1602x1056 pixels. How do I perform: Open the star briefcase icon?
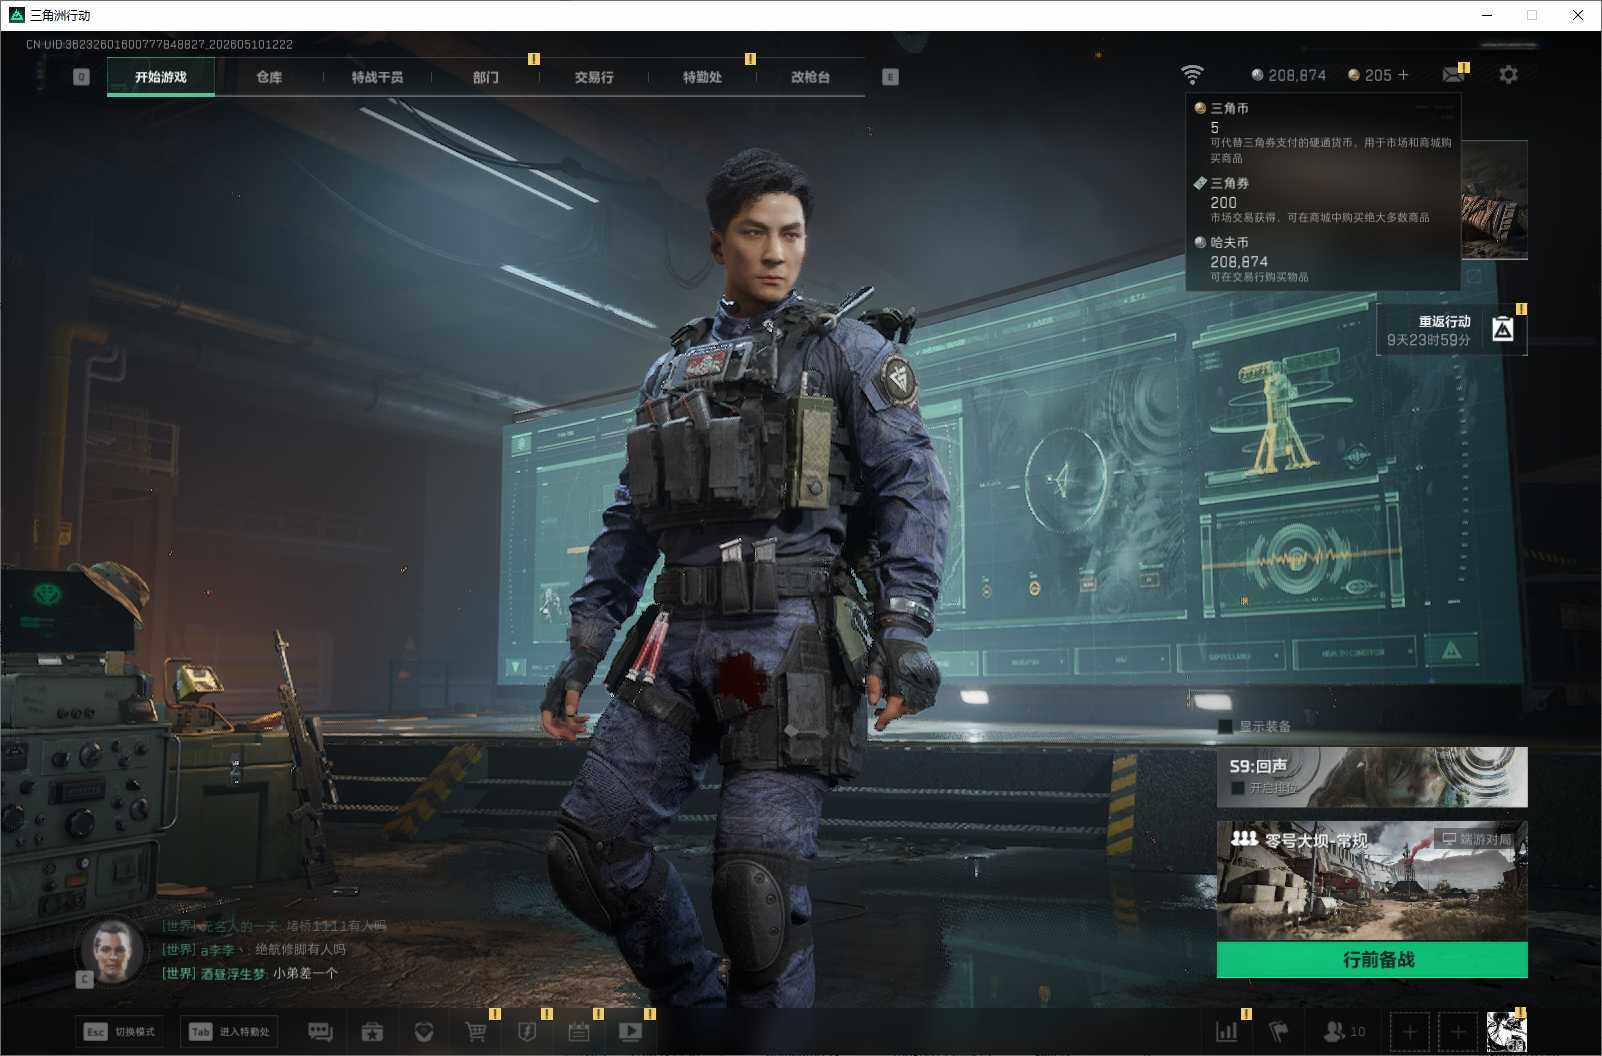tap(372, 1032)
